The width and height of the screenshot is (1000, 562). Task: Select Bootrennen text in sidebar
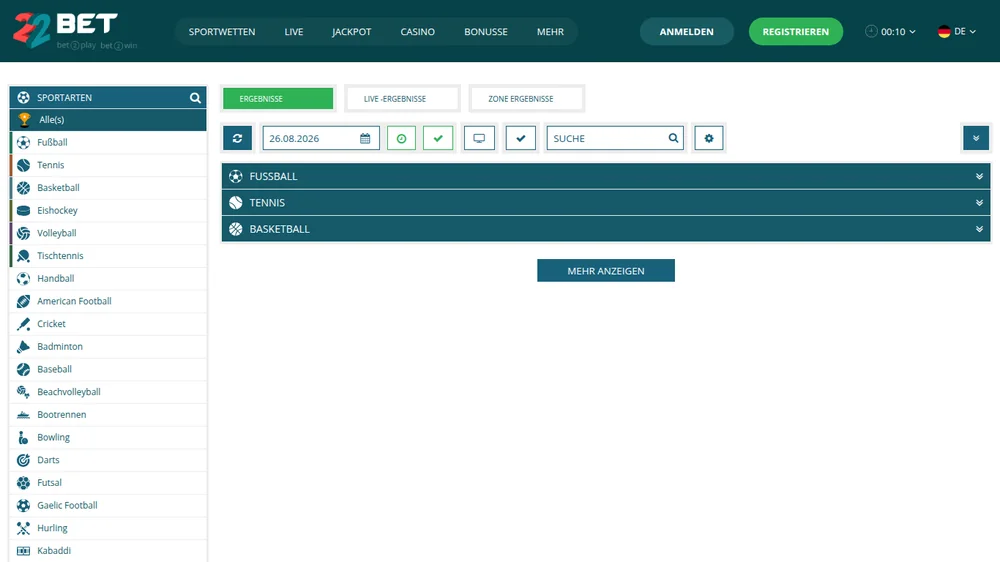click(x=61, y=415)
